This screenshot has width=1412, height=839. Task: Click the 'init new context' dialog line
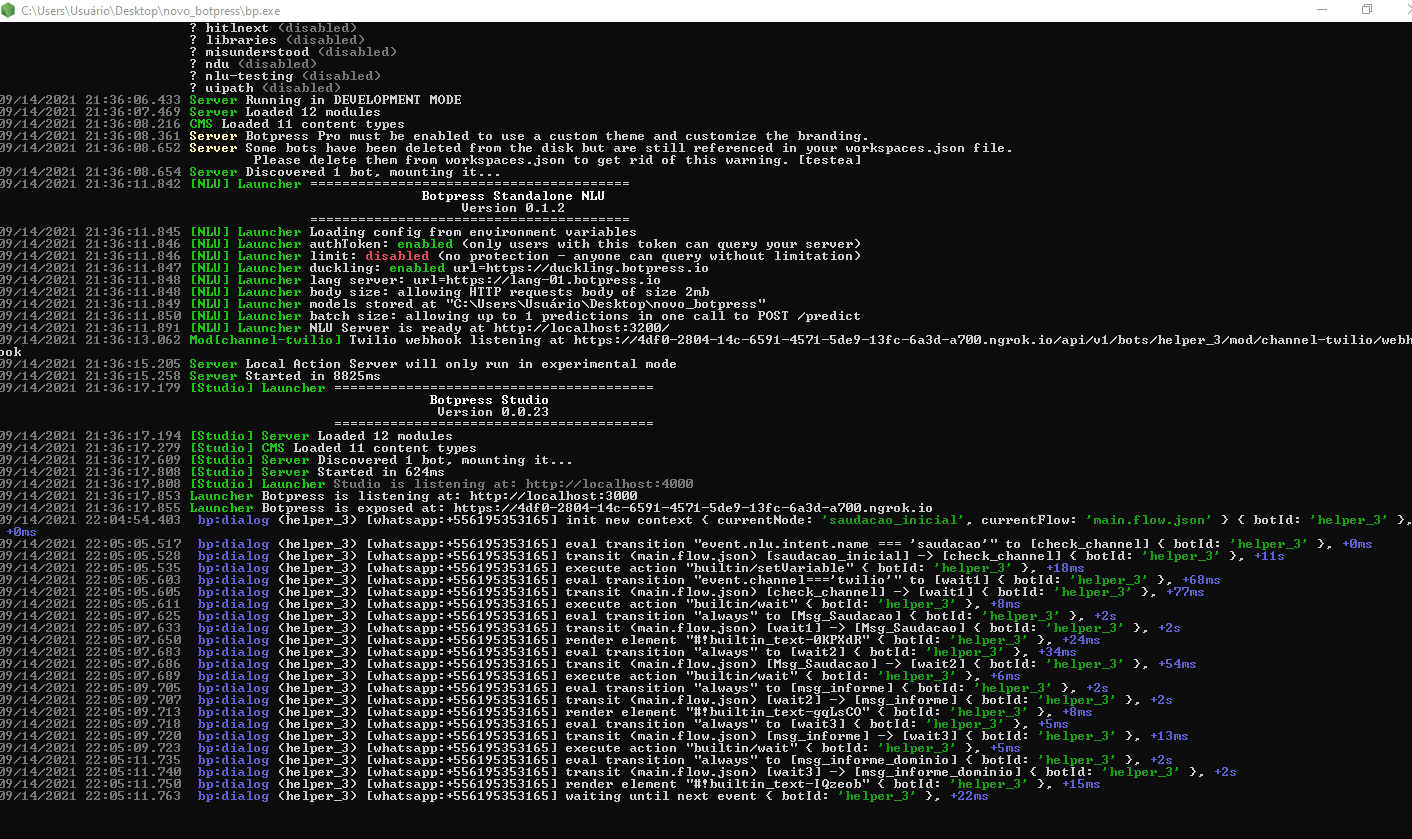coord(705,520)
